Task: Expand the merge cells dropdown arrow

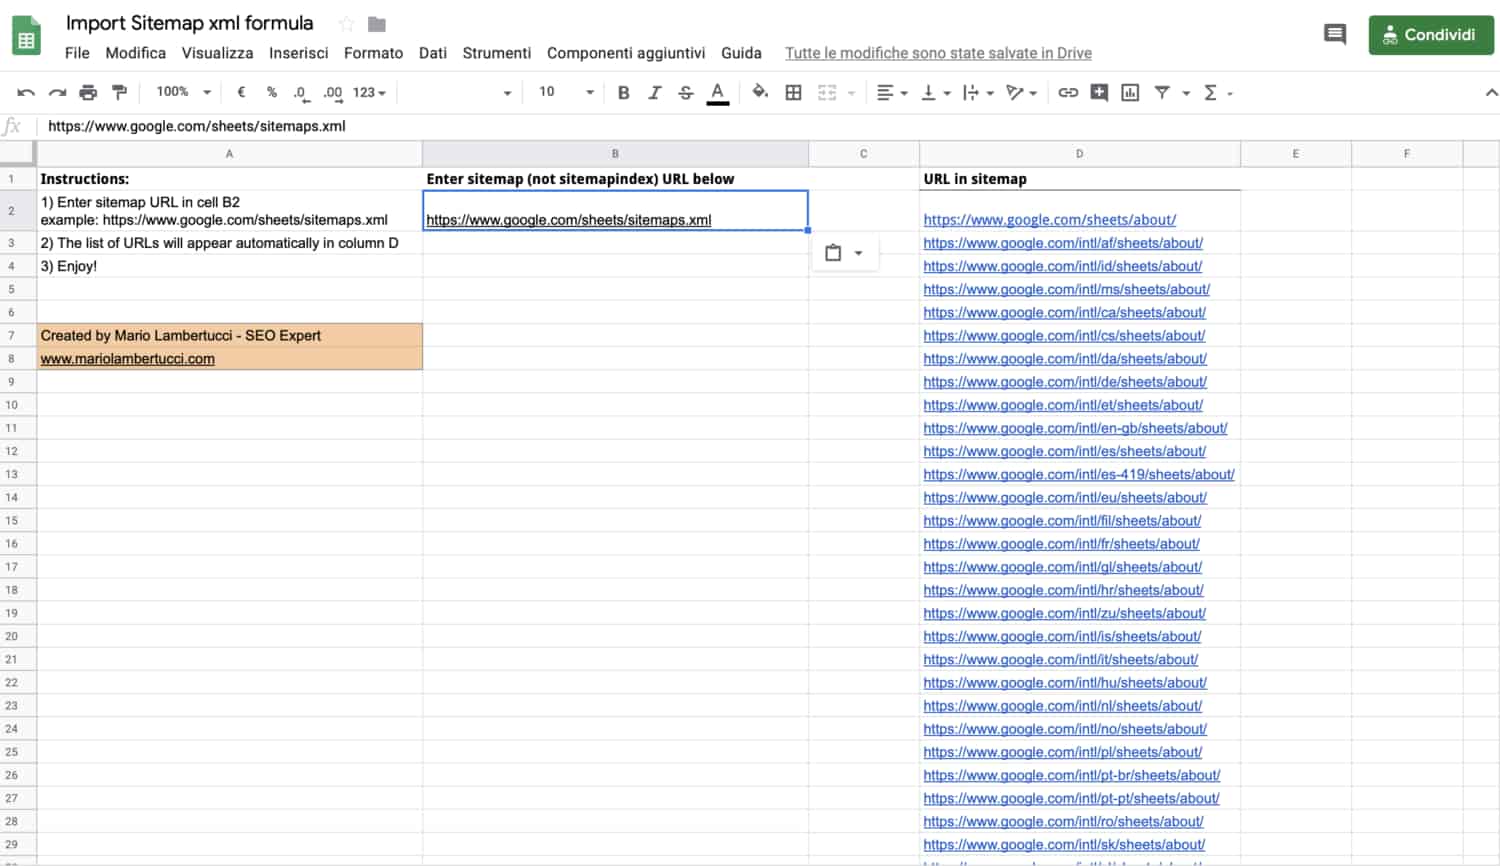Action: (851, 93)
